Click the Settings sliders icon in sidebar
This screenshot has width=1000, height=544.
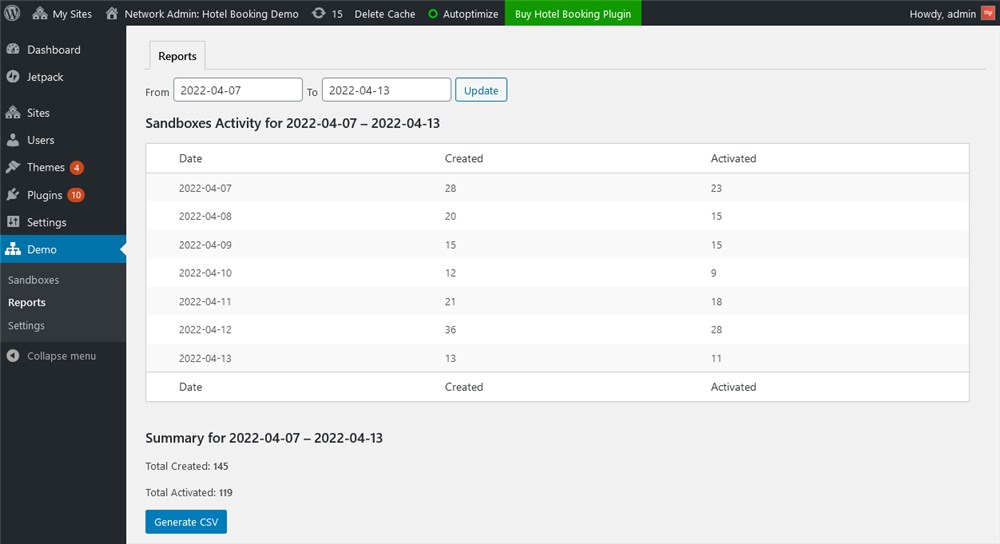(x=13, y=222)
